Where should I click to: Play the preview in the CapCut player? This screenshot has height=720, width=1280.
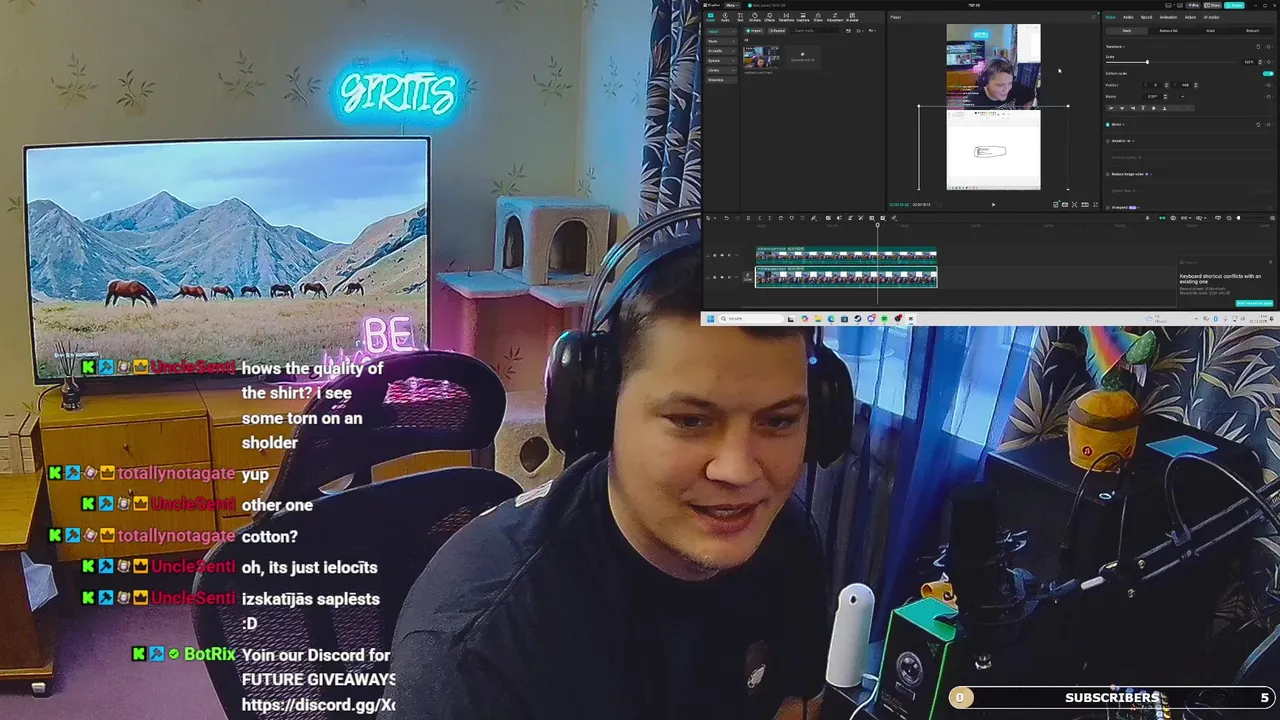coord(994,205)
